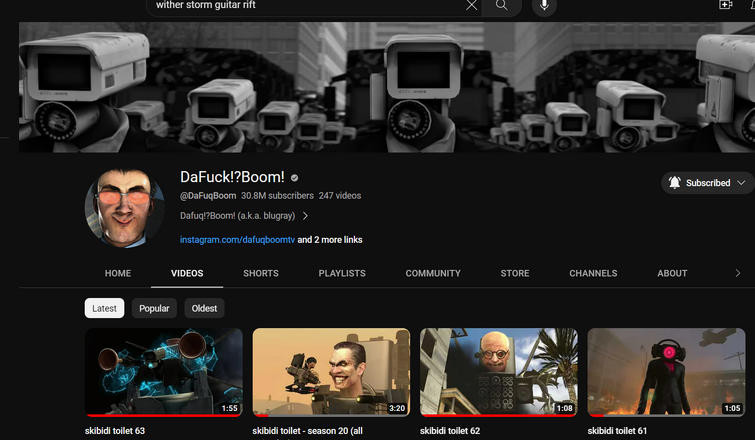Click the red progress bar under skibidi toilet 63
This screenshot has height=440, width=755.
coord(164,415)
